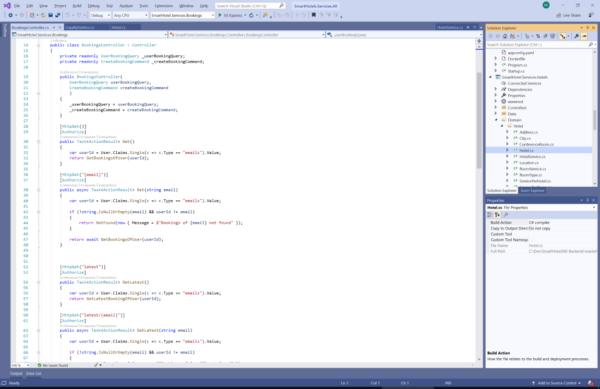Pin the BookingsController.cs tab
Screen dimensions: 600x389
tap(54, 28)
